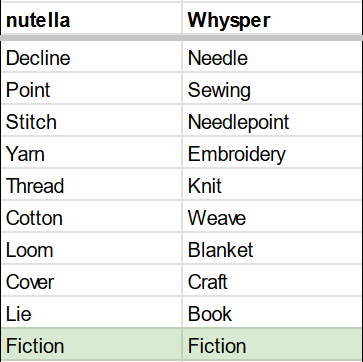Click the Thread cell
The width and height of the screenshot is (363, 362).
click(x=91, y=184)
